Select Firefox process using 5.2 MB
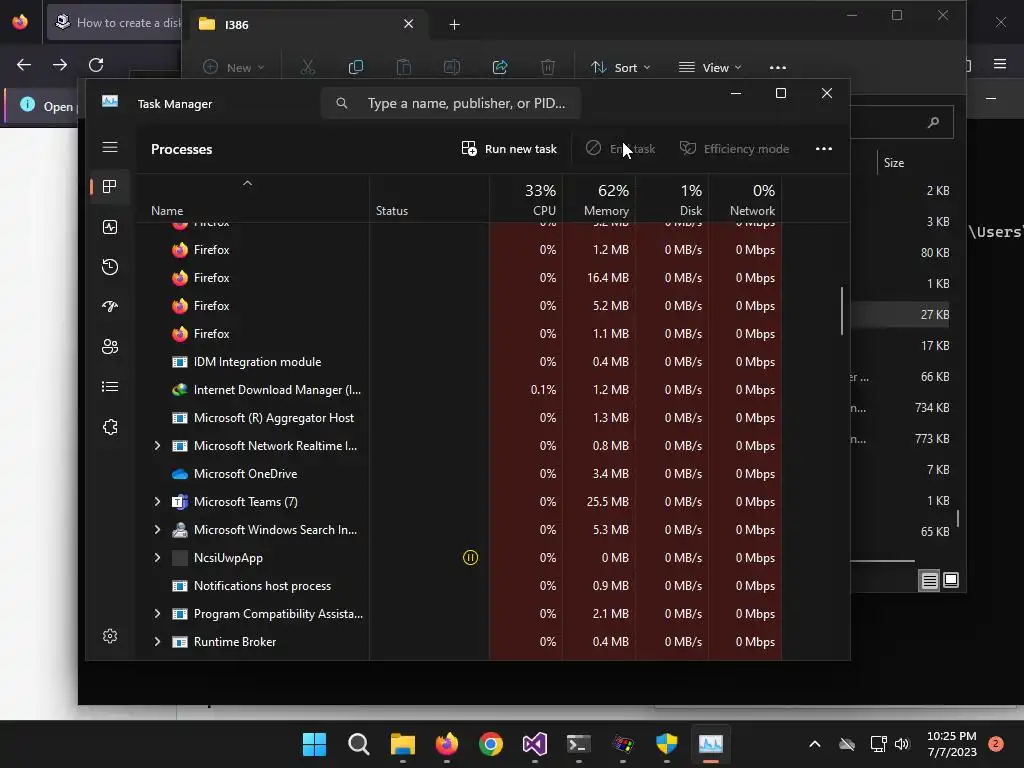This screenshot has height=768, width=1024. (458, 306)
